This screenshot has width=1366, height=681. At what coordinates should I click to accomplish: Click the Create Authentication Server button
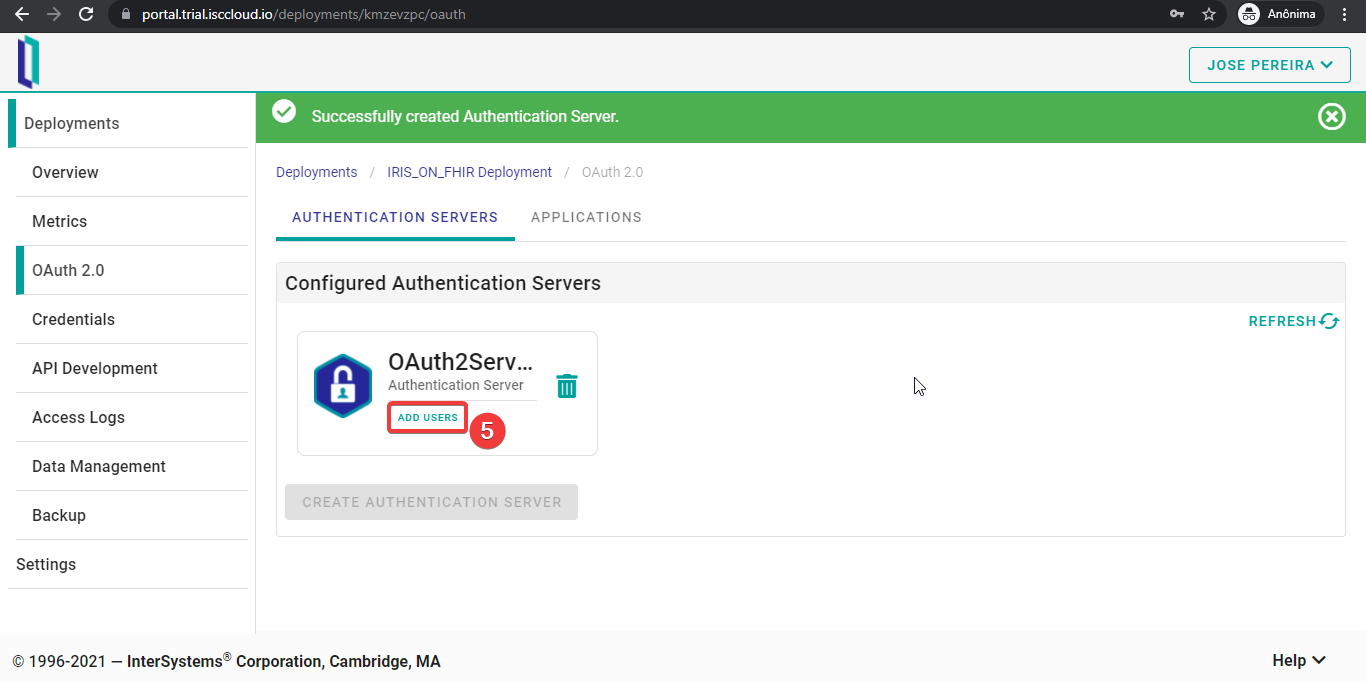431,502
